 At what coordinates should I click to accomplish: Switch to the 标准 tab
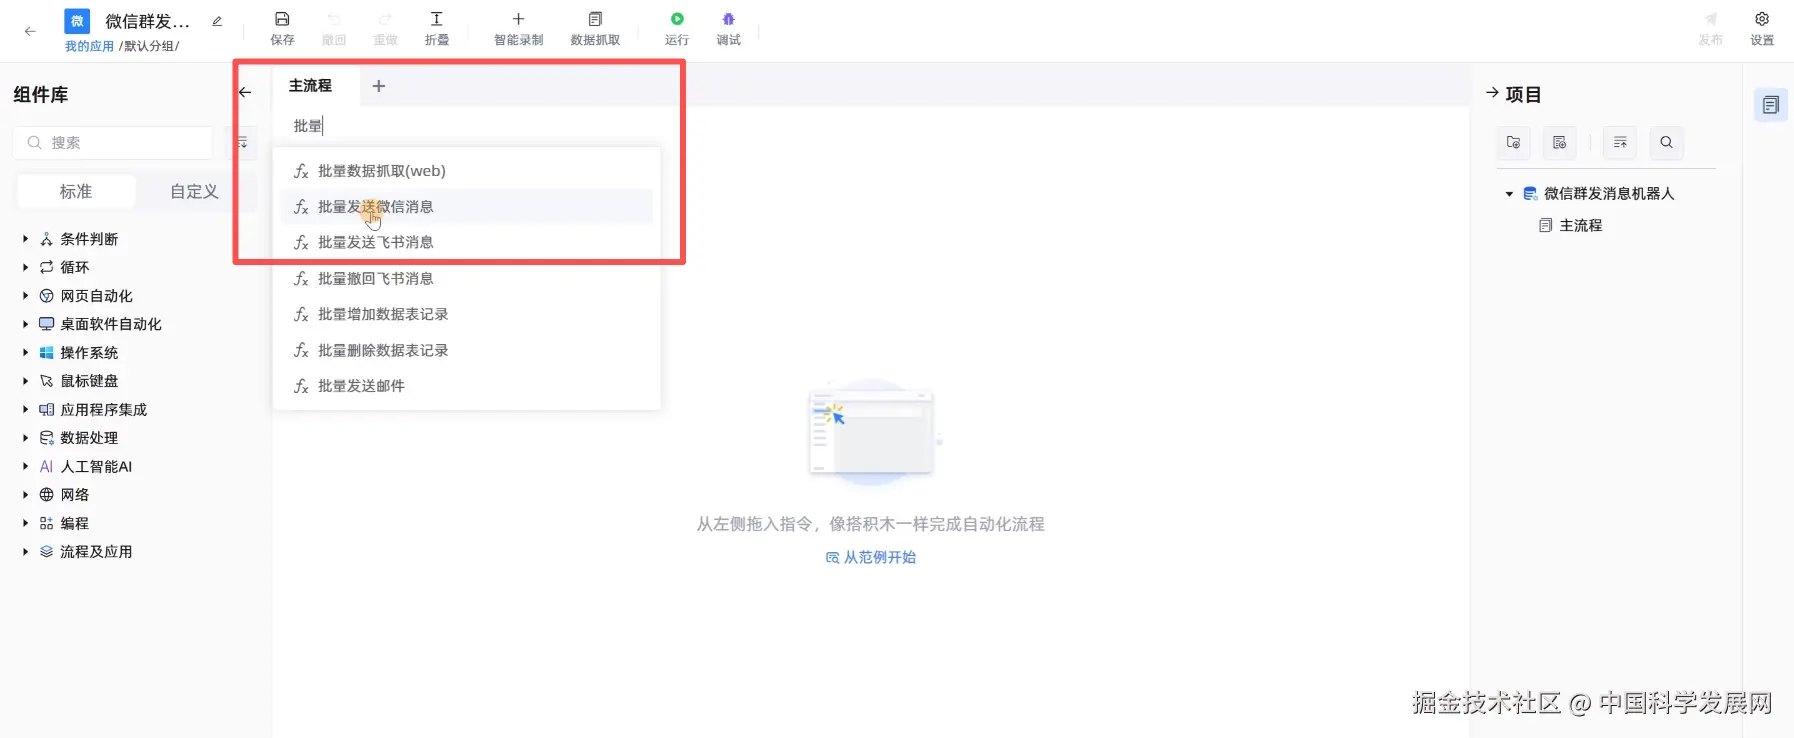tap(76, 191)
